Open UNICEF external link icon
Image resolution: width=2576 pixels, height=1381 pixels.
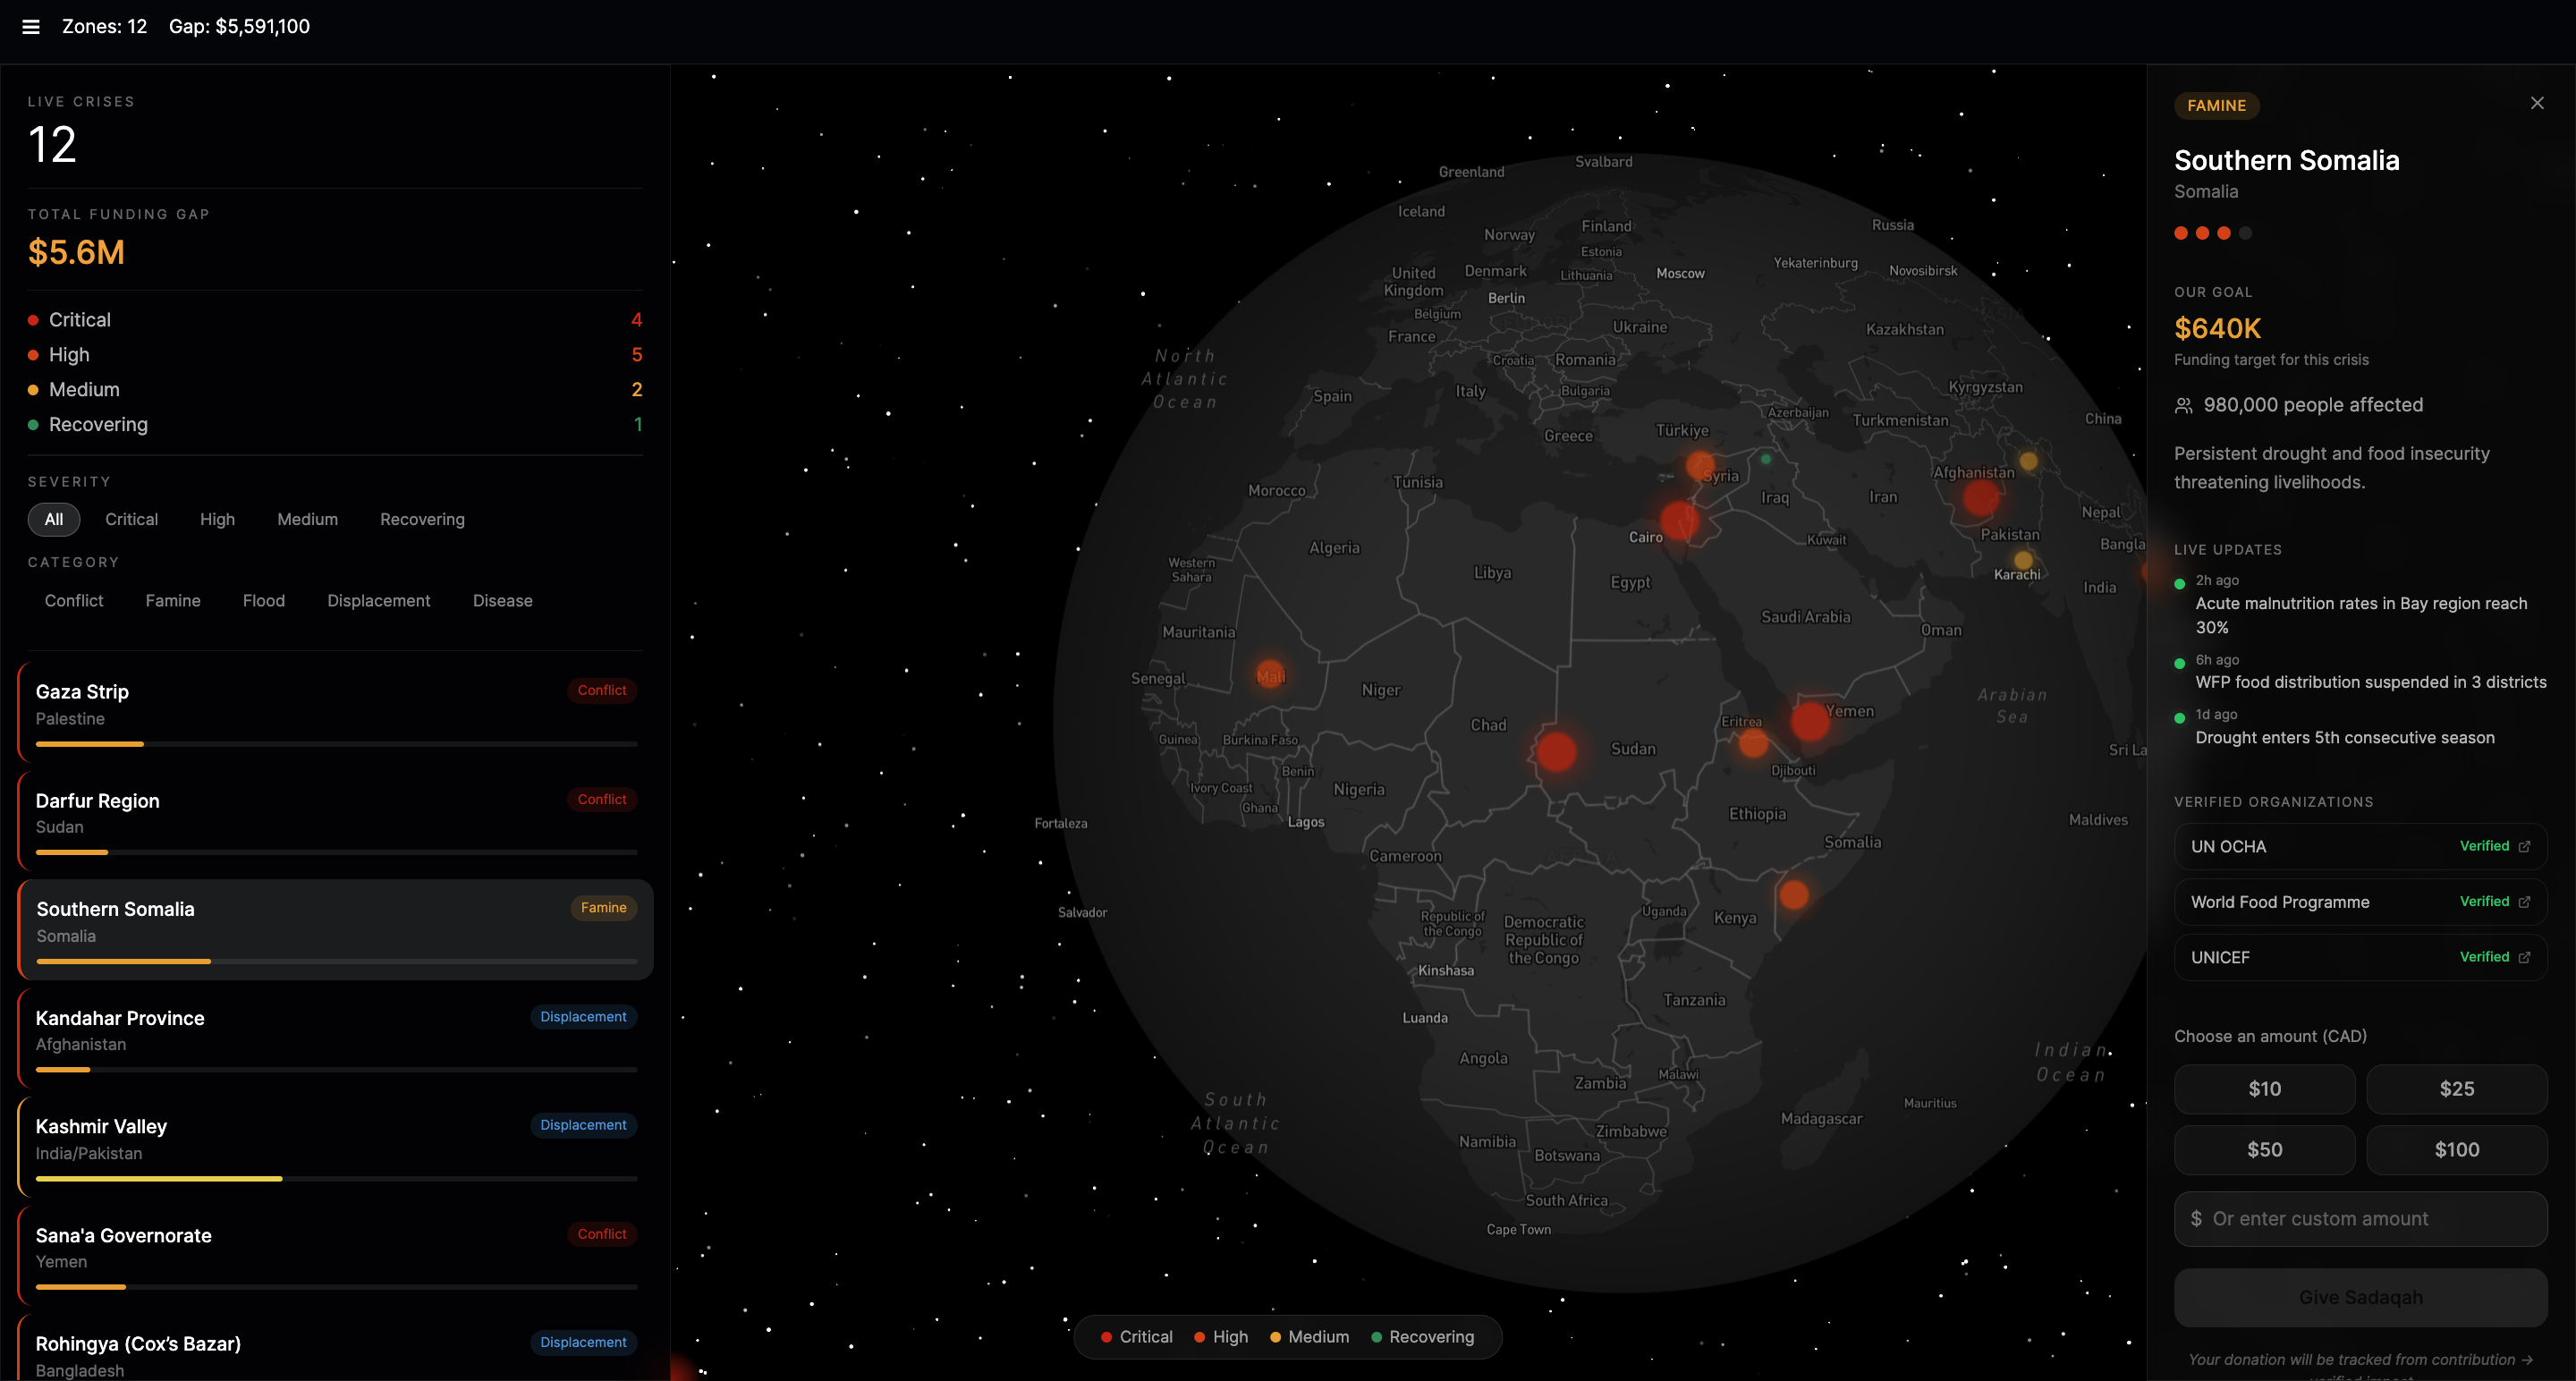click(2524, 957)
